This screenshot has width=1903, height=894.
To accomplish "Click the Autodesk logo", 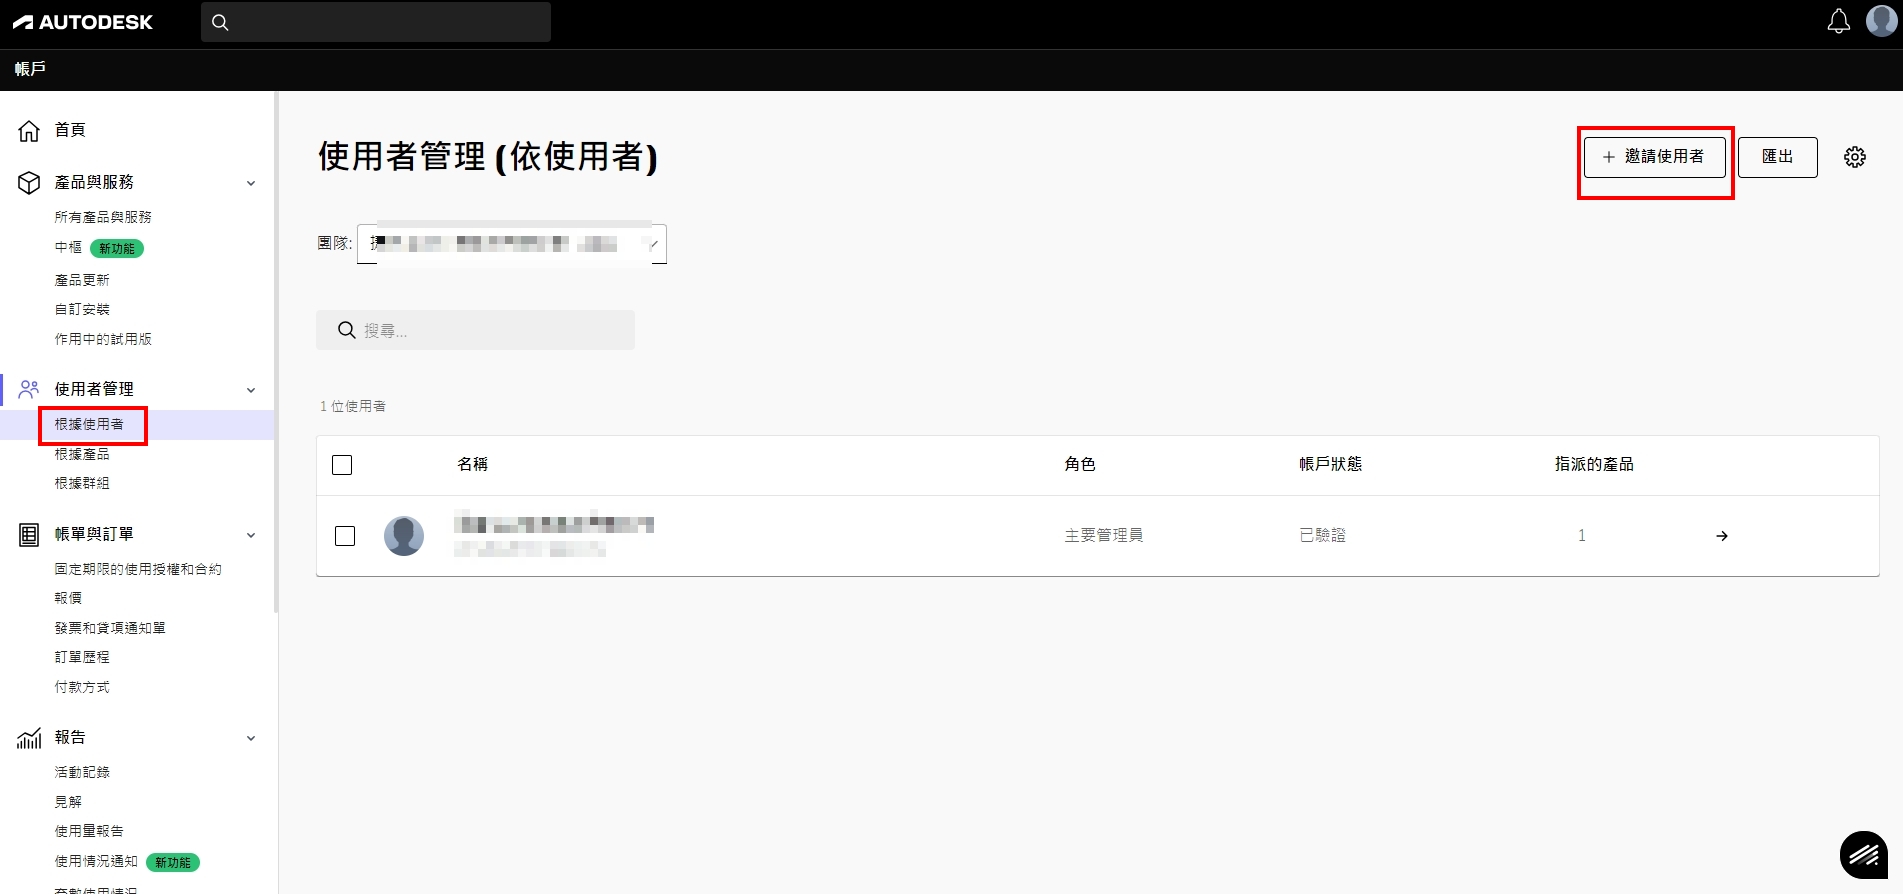I will pyautogui.click(x=83, y=22).
